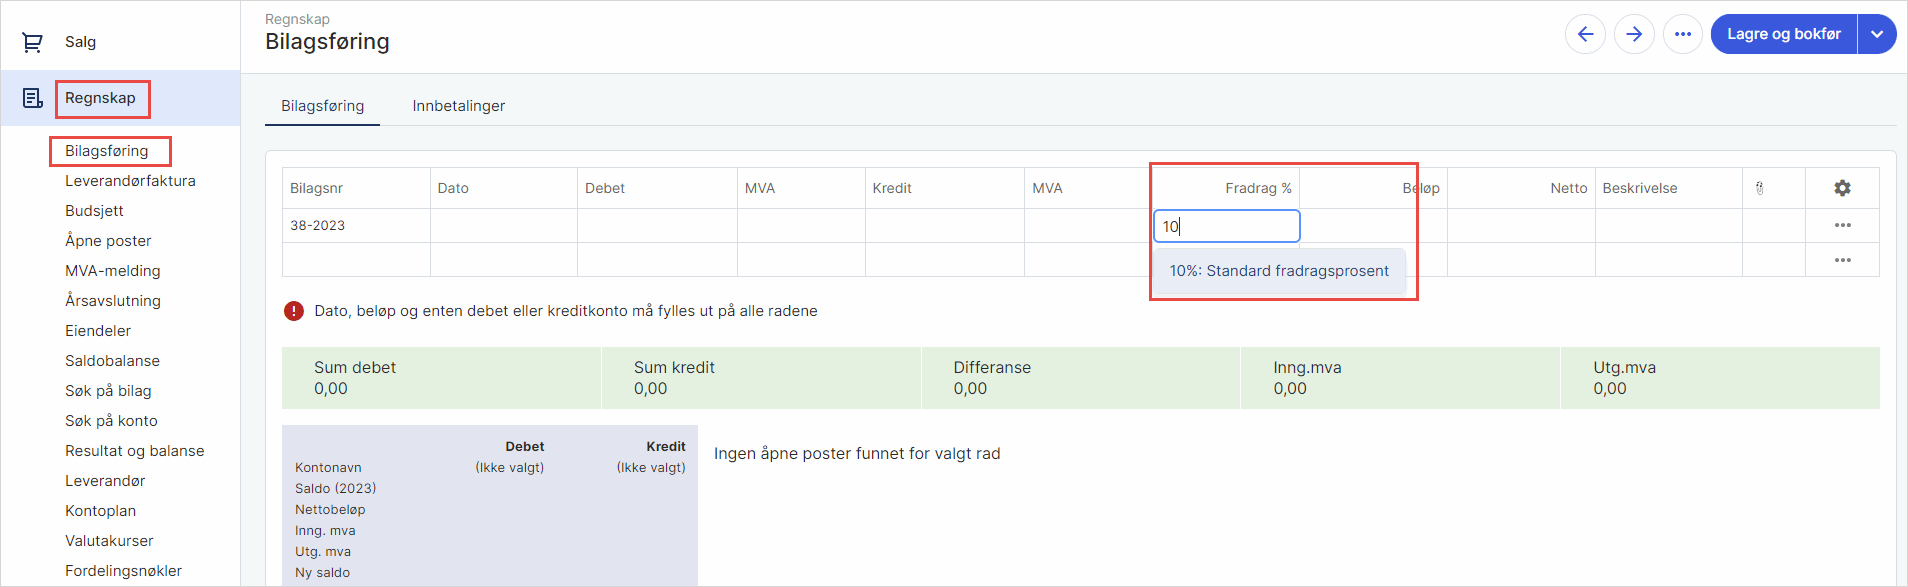
Task: Open the three-dot menu in header
Action: (1683, 34)
